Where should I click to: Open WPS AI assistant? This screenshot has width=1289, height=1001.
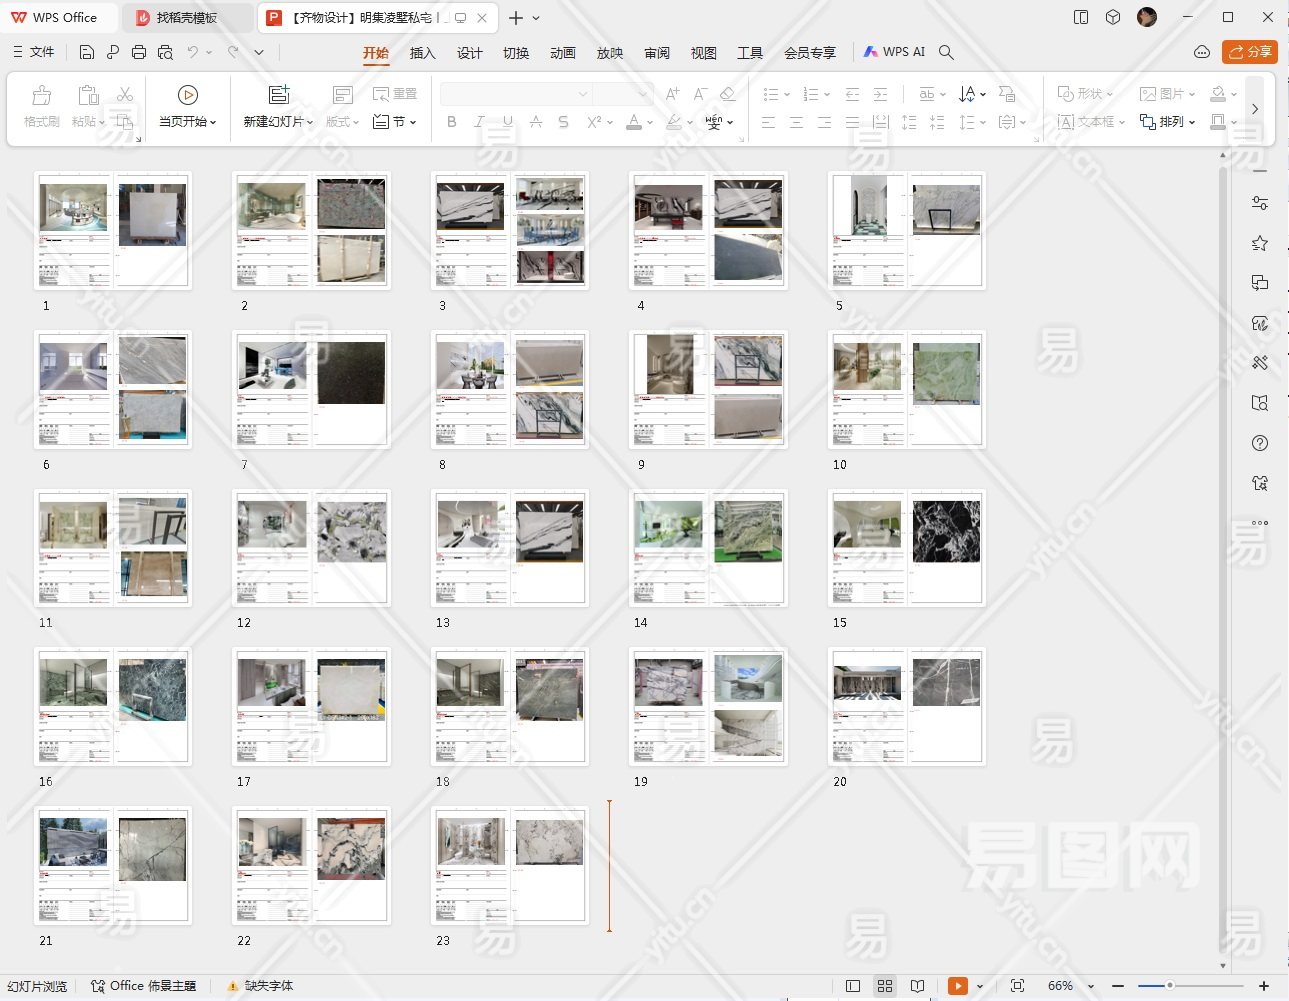895,52
